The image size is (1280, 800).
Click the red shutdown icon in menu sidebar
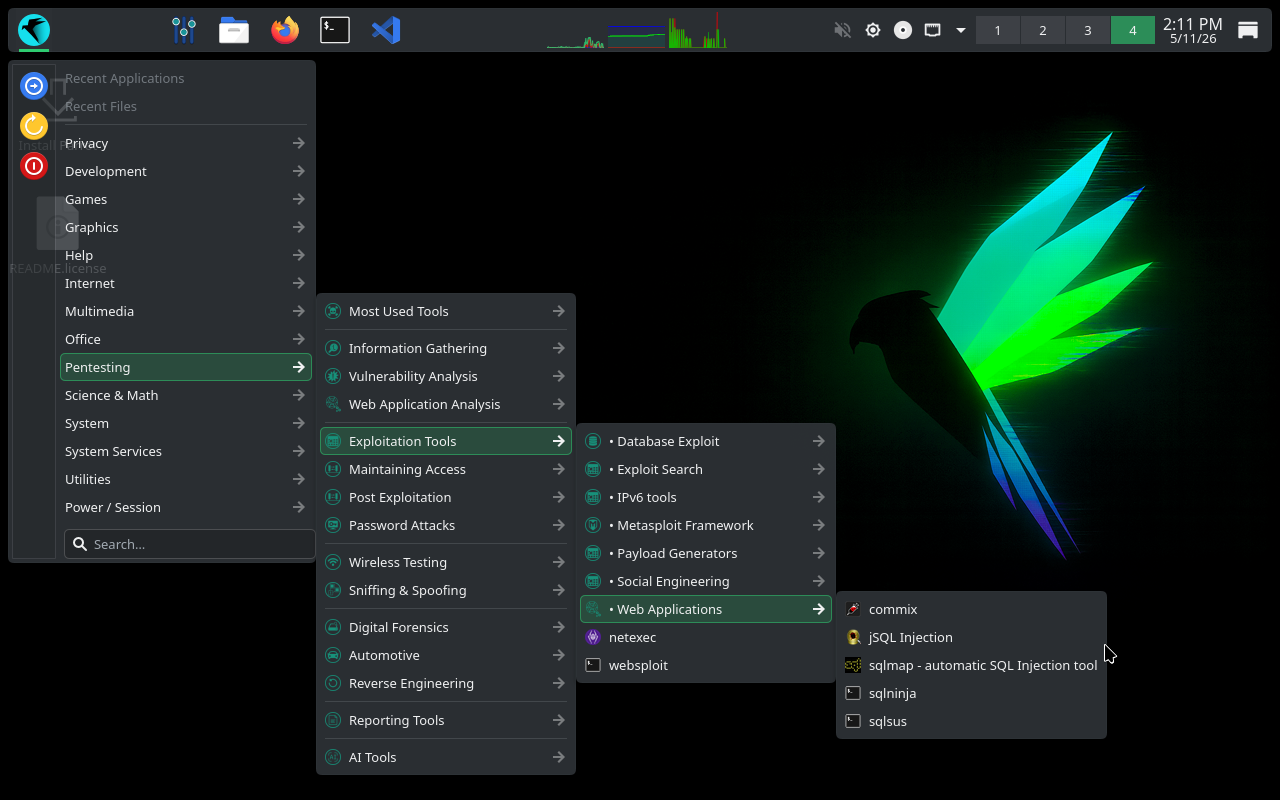point(34,165)
